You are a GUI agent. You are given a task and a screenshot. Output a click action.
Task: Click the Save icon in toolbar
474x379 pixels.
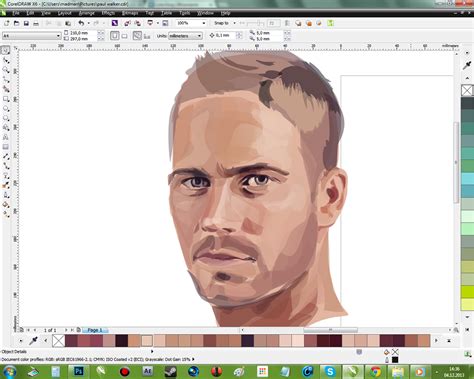tap(26, 23)
